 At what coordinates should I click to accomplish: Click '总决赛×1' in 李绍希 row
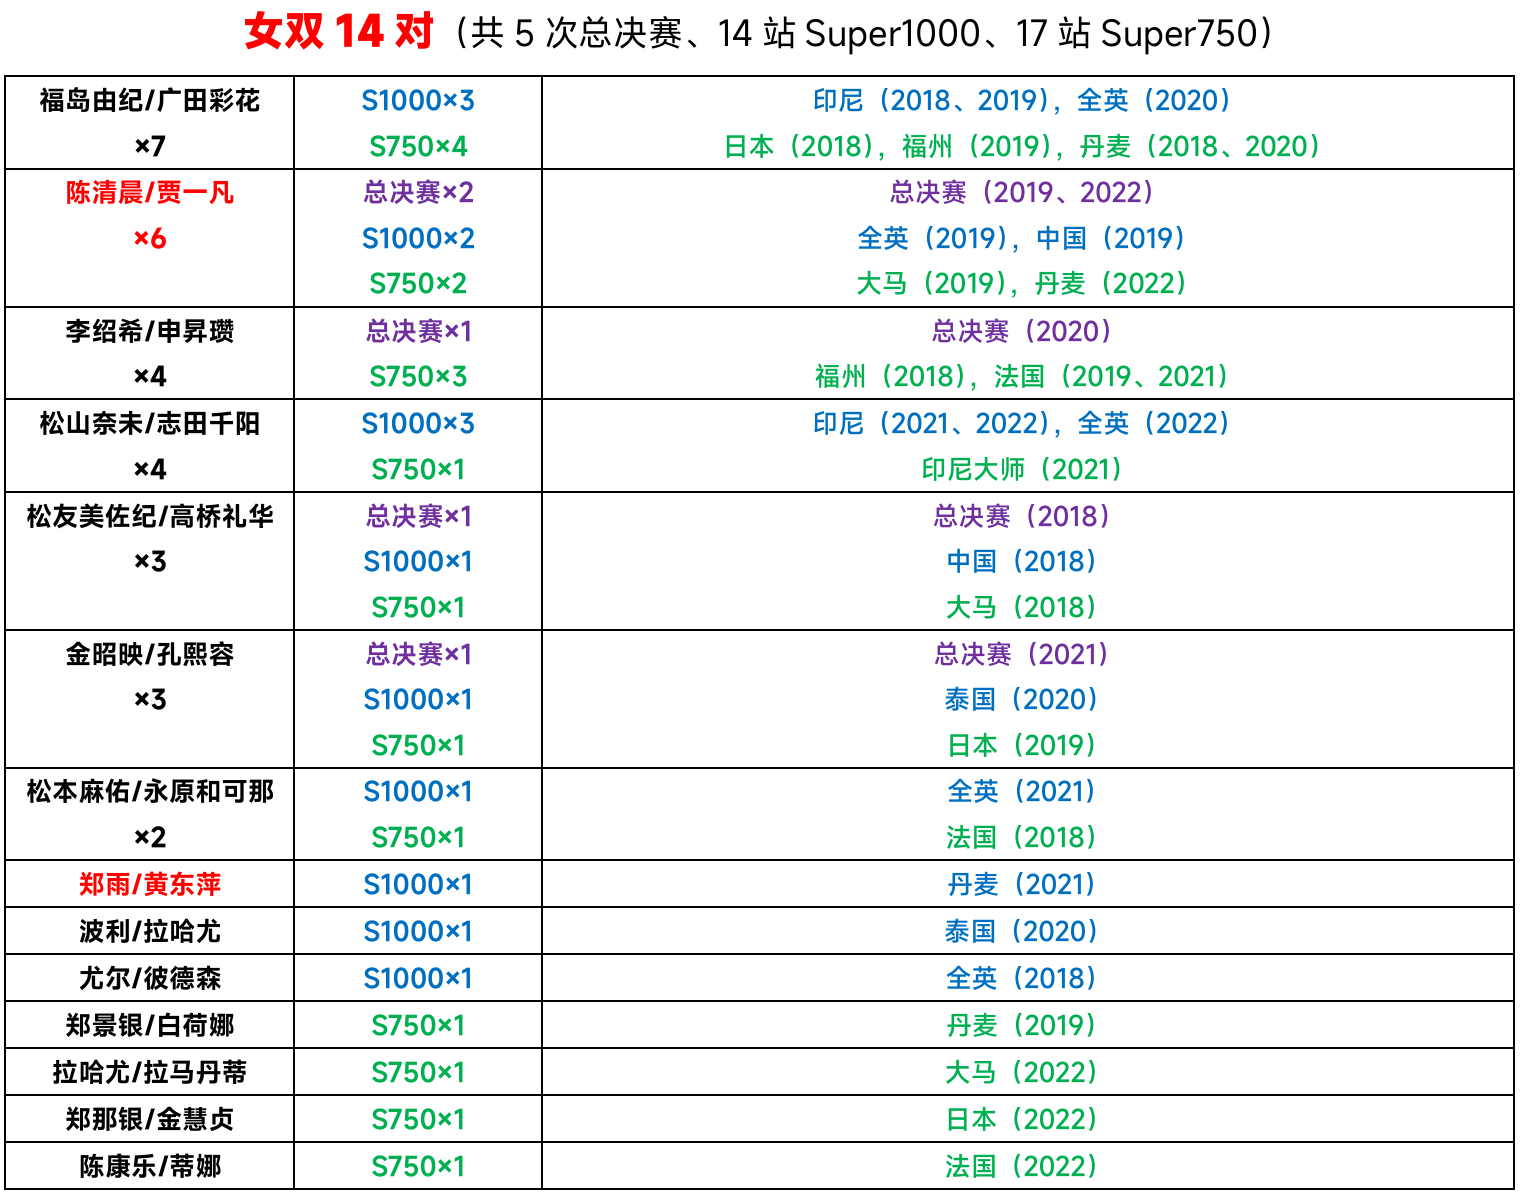tap(418, 331)
